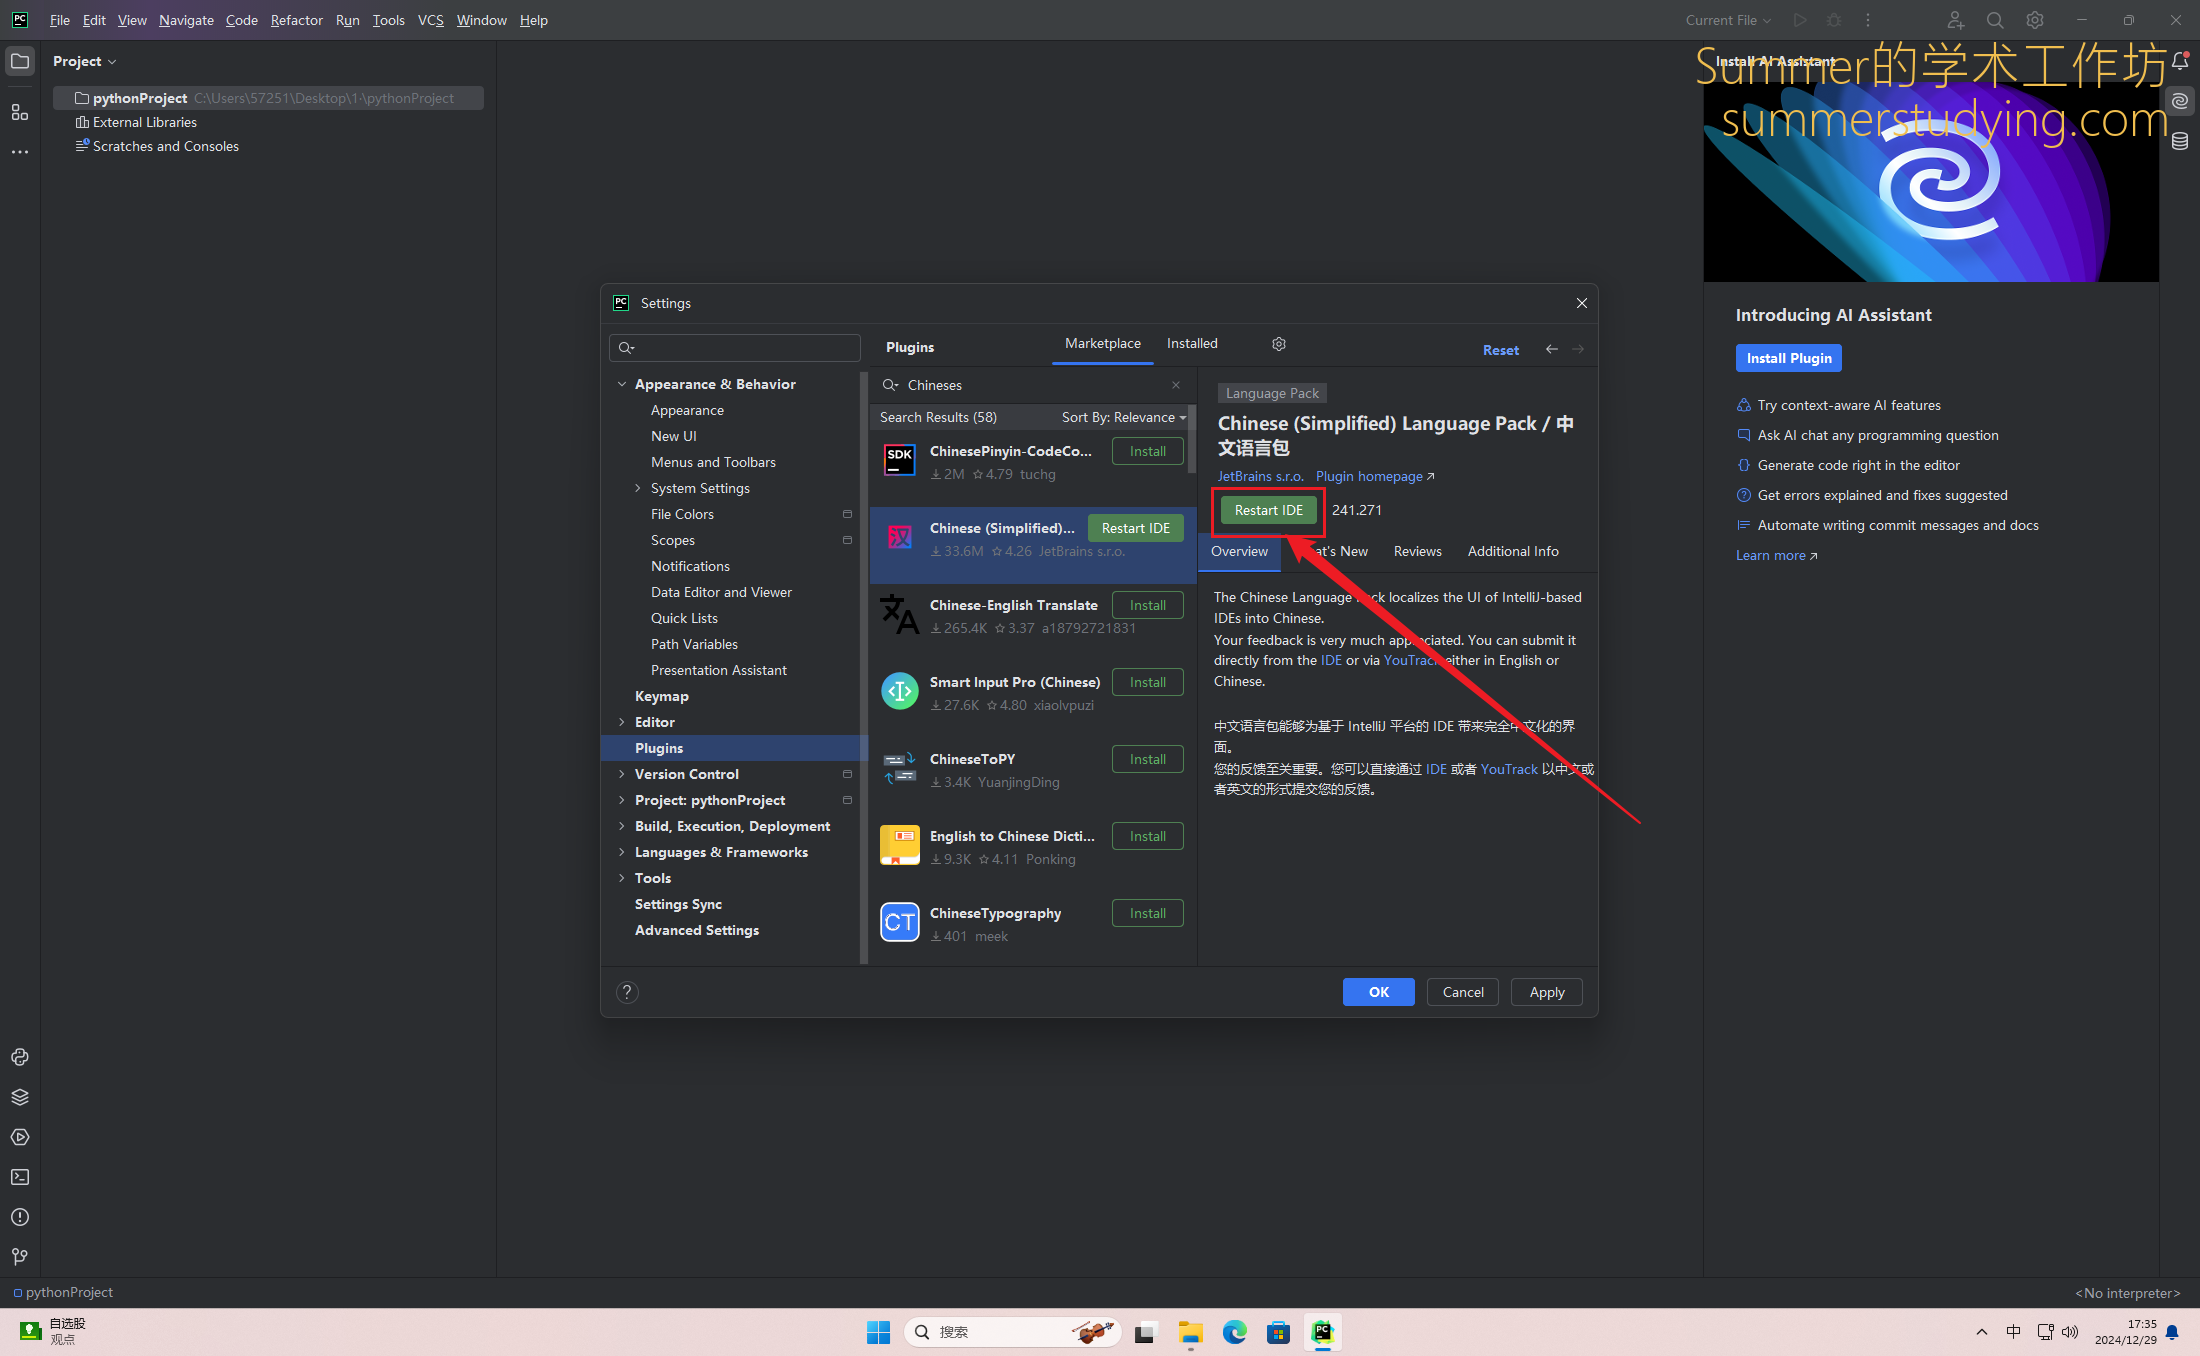Expand Project: pythonProject settings group

[x=622, y=800]
